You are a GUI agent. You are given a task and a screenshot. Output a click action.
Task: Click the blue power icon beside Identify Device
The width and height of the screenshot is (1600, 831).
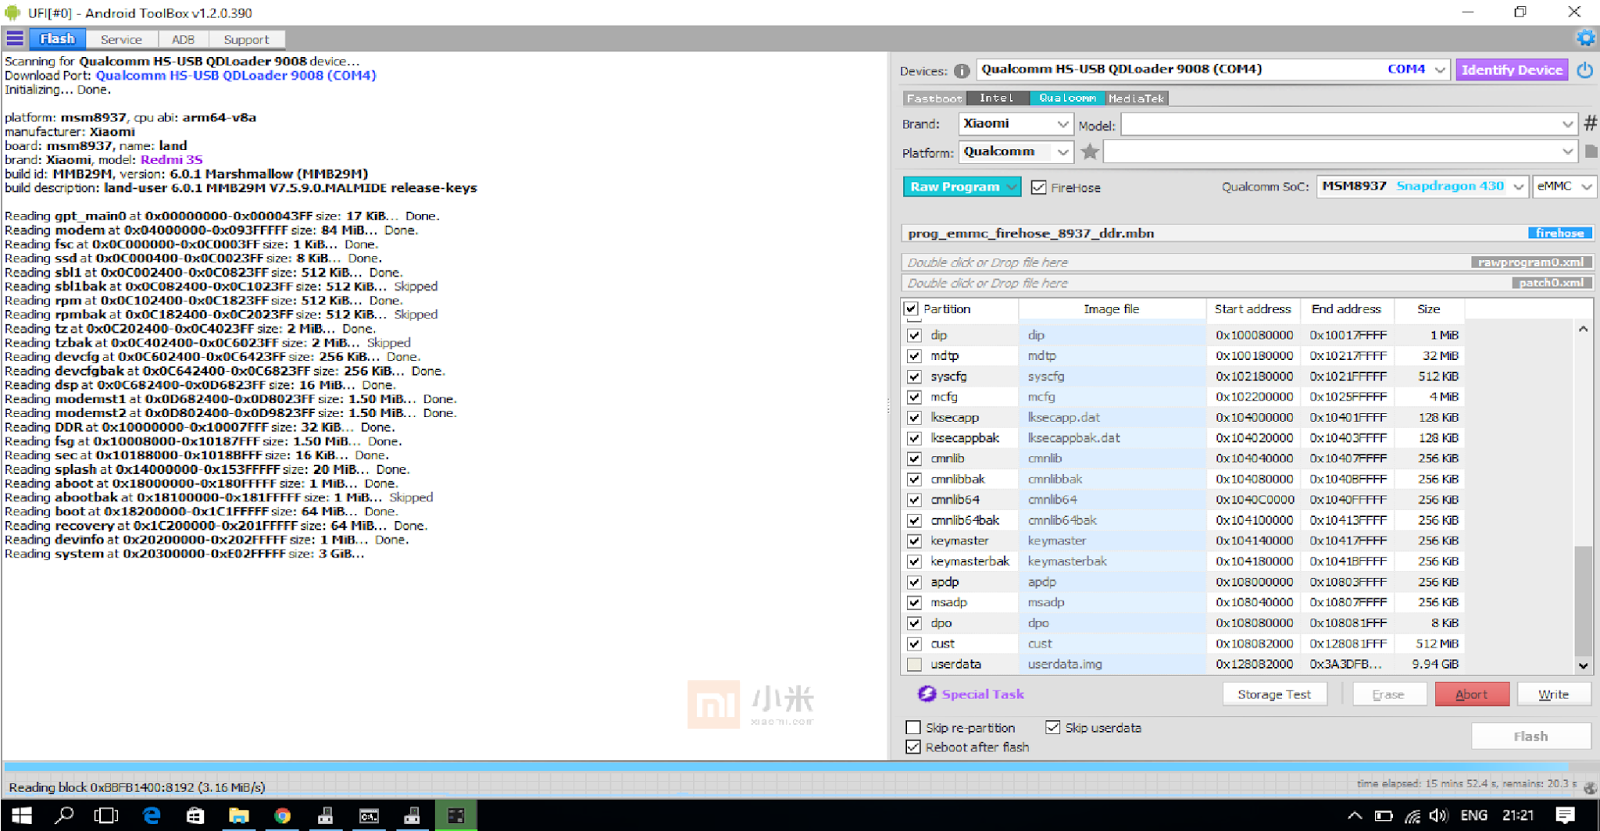1585,70
